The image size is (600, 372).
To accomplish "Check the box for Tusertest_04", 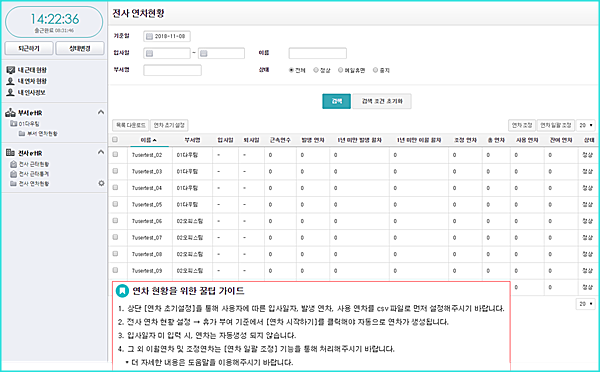I will [115, 188].
